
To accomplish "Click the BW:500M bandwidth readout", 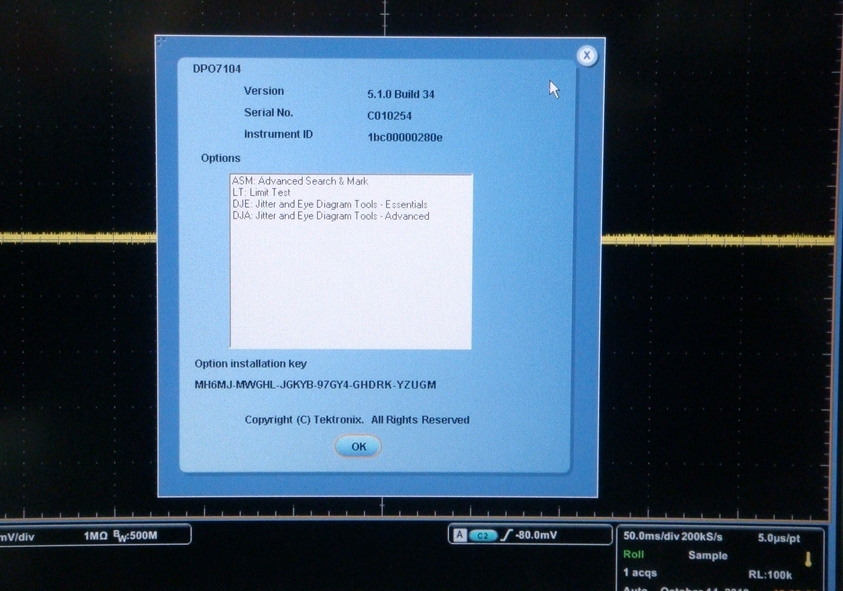I will (x=135, y=536).
